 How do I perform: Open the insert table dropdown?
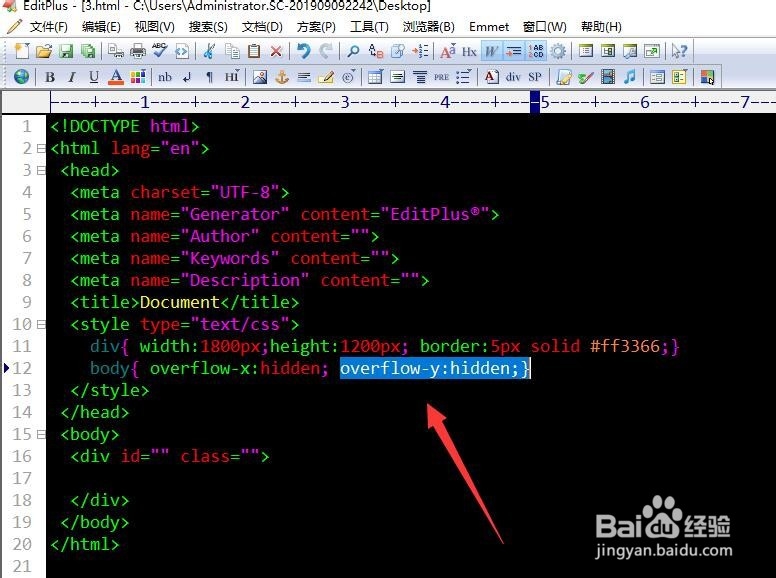point(376,77)
